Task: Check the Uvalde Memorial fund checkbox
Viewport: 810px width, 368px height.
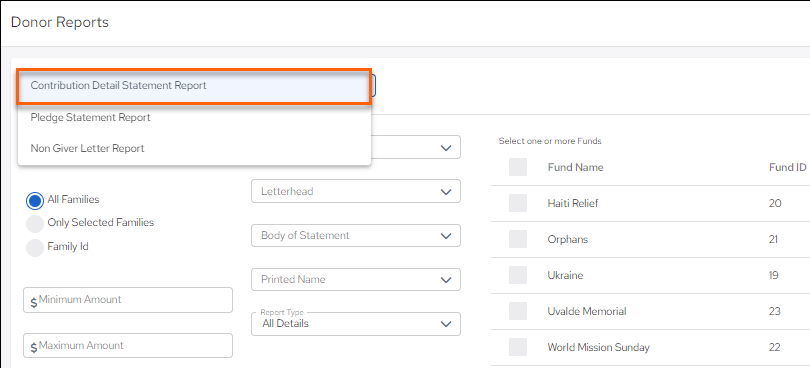Action: pyautogui.click(x=518, y=311)
